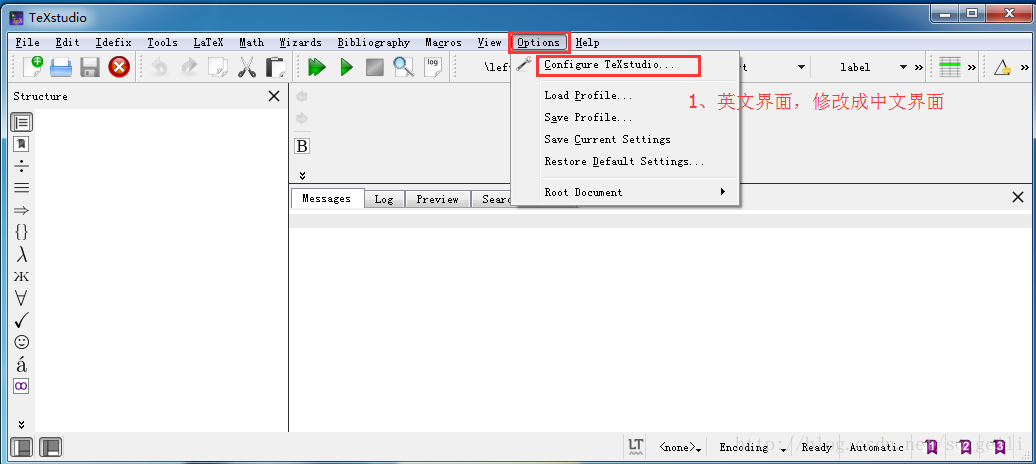Open a file using the folder icon
Image resolution: width=1036 pixels, height=464 pixels.
[x=61, y=67]
